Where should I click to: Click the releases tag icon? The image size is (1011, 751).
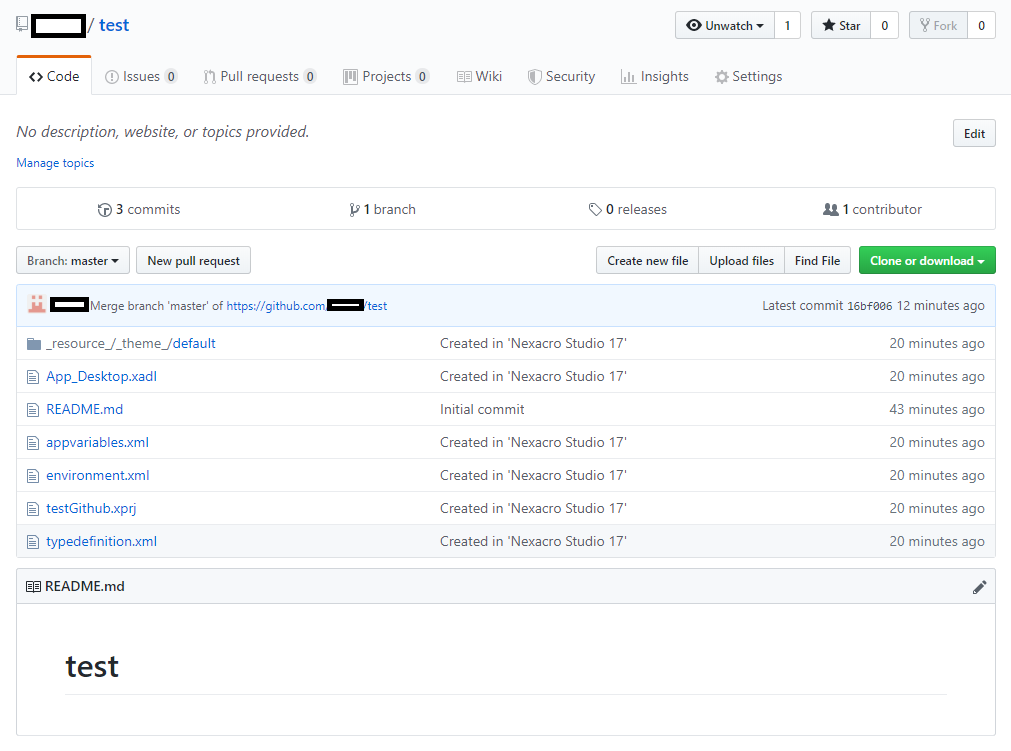tap(595, 209)
